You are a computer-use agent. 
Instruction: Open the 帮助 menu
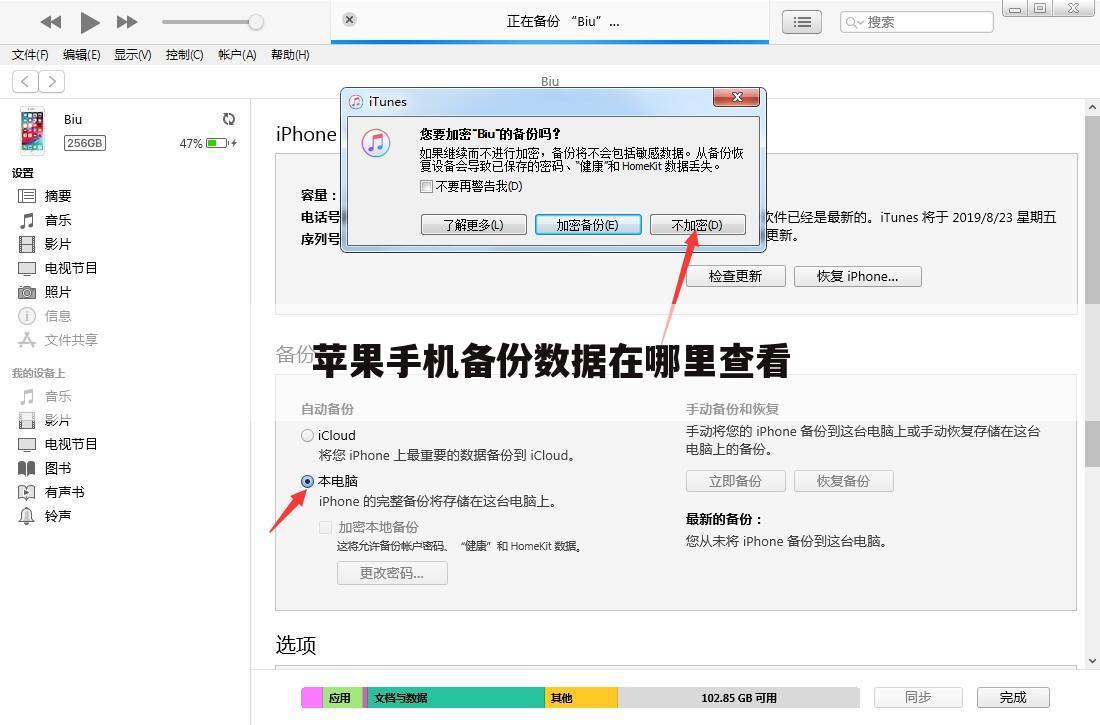pos(290,55)
